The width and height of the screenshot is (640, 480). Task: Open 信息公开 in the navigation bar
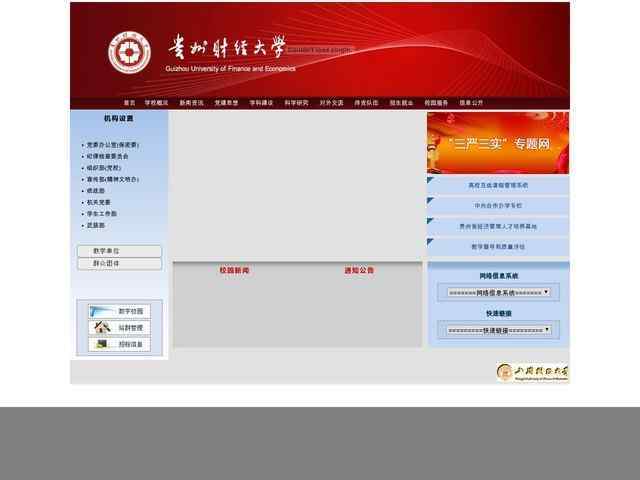tap(471, 103)
